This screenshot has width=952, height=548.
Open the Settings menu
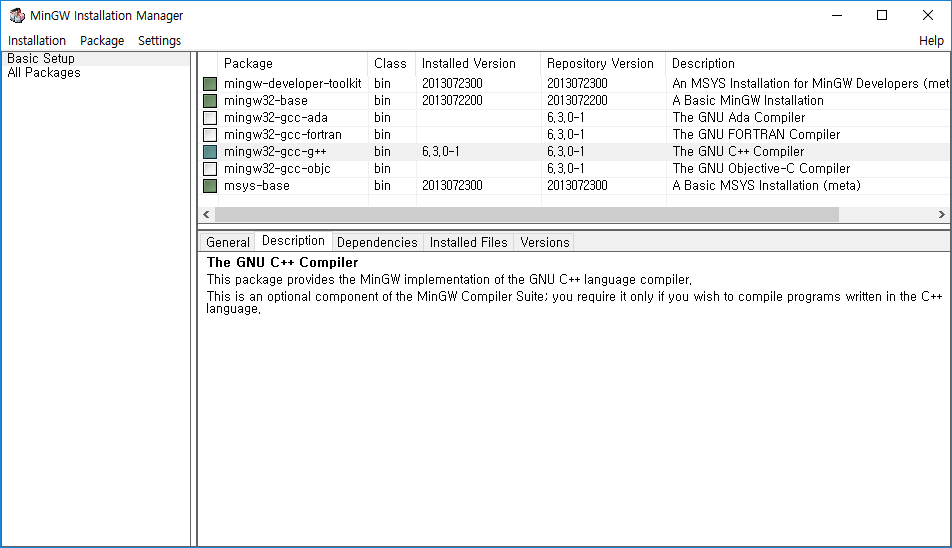pos(159,41)
